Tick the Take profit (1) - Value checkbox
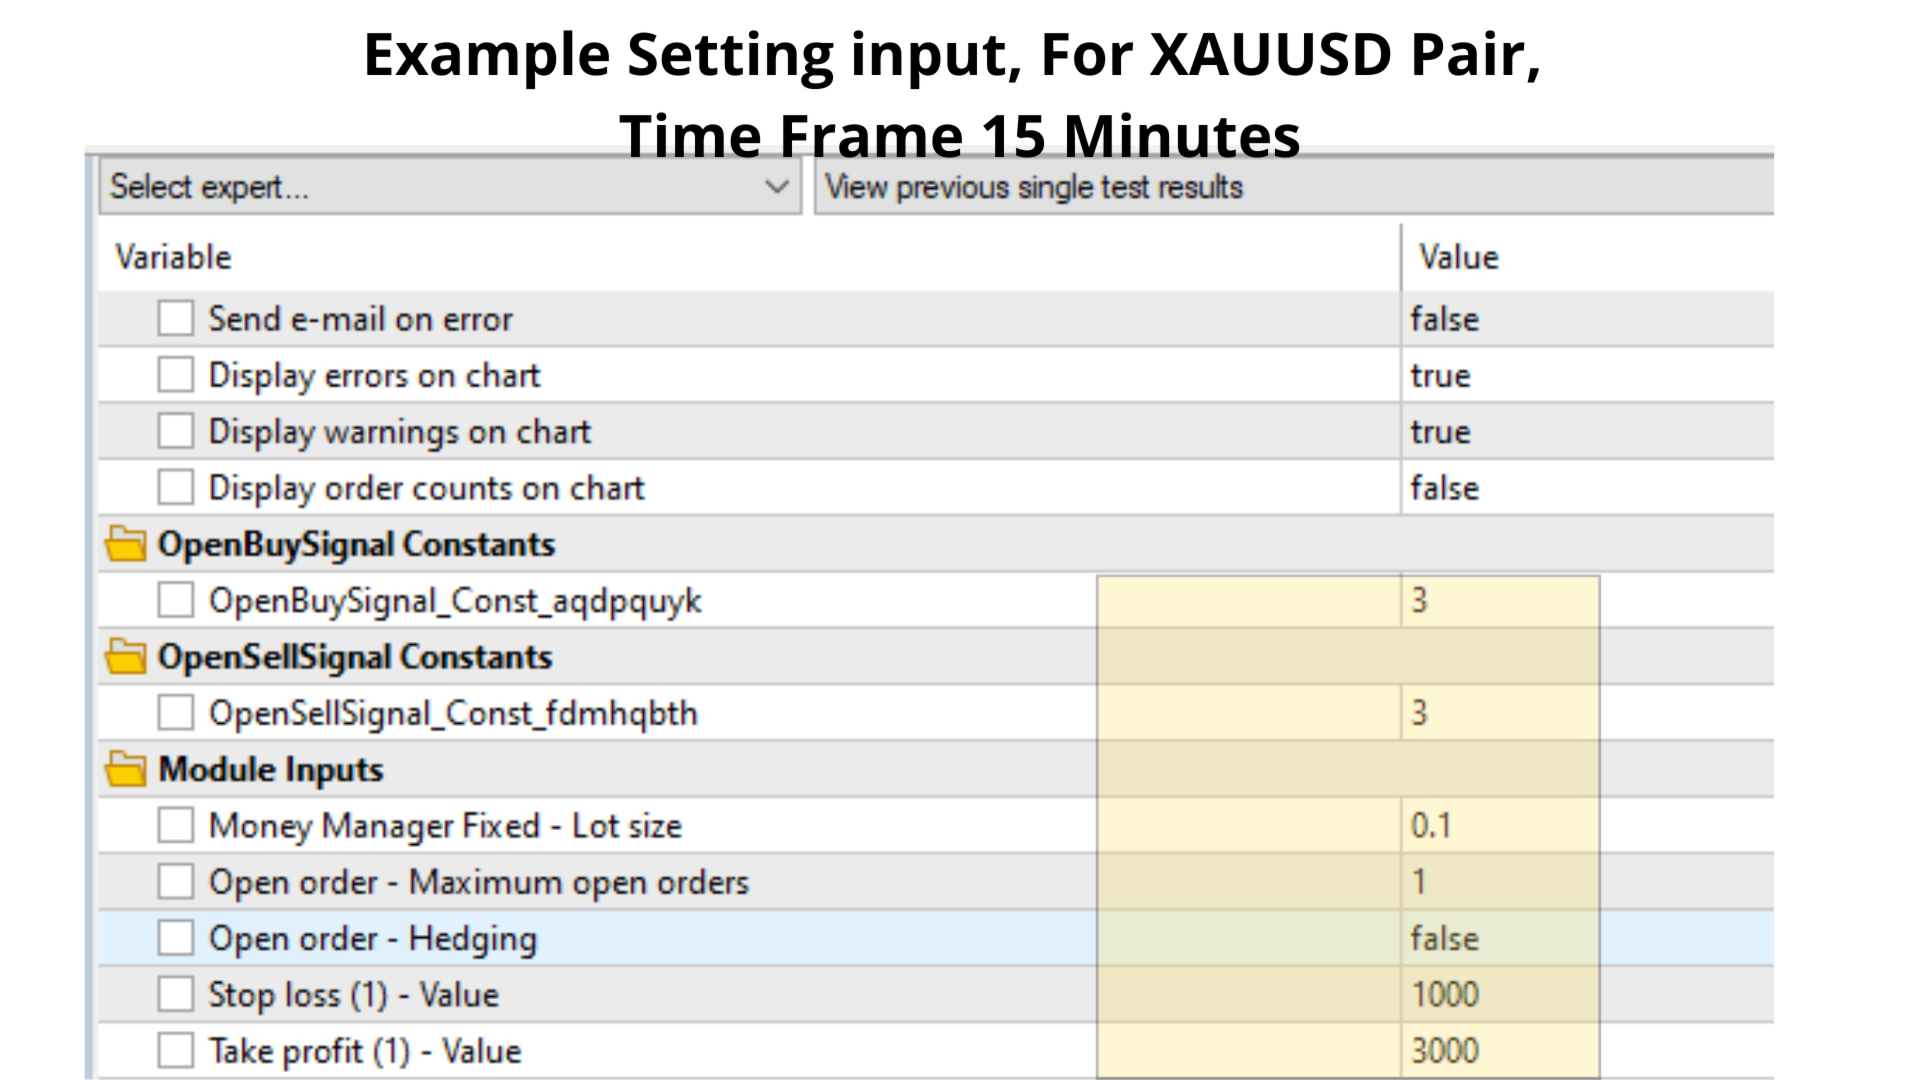Viewport: 1920px width, 1080px height. [176, 1051]
